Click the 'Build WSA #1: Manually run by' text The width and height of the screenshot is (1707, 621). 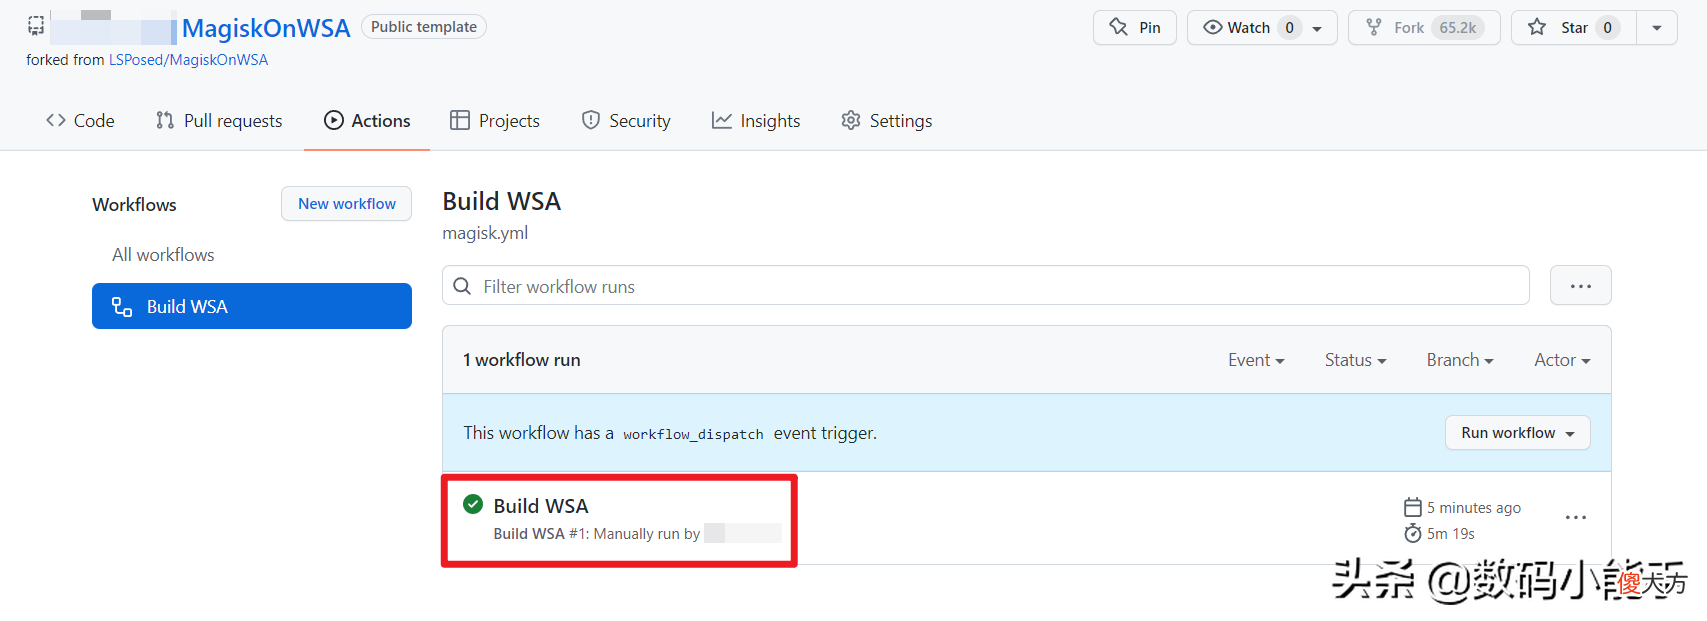(x=596, y=534)
